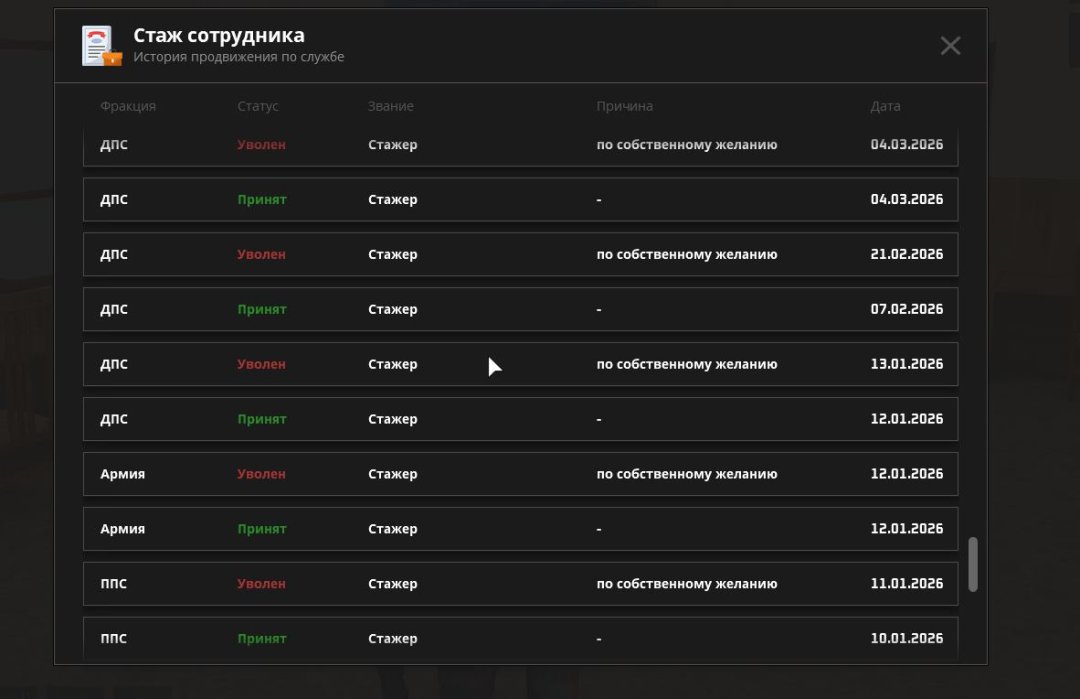Select the ДПС hired row dated 07.02.2026
Screen dimensions: 1080x699
pos(521,309)
